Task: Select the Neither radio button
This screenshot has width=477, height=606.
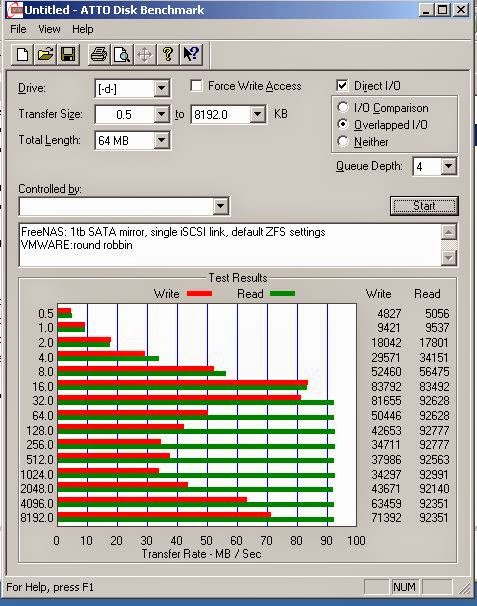Action: pyautogui.click(x=342, y=141)
